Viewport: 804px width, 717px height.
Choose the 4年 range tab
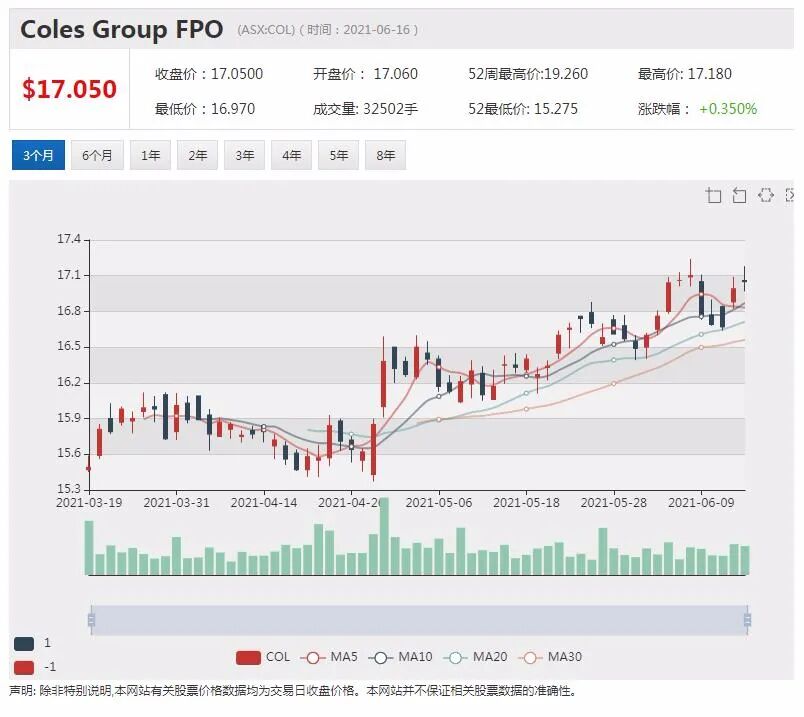(291, 155)
